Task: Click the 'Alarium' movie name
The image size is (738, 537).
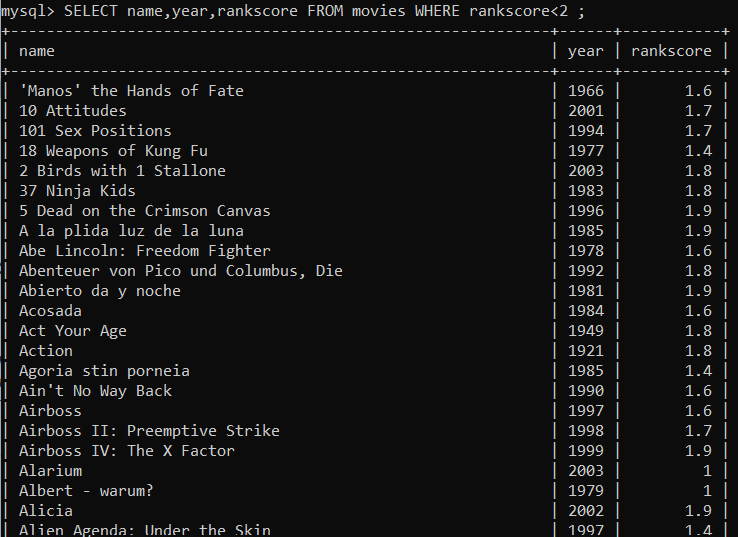Action: [50, 471]
